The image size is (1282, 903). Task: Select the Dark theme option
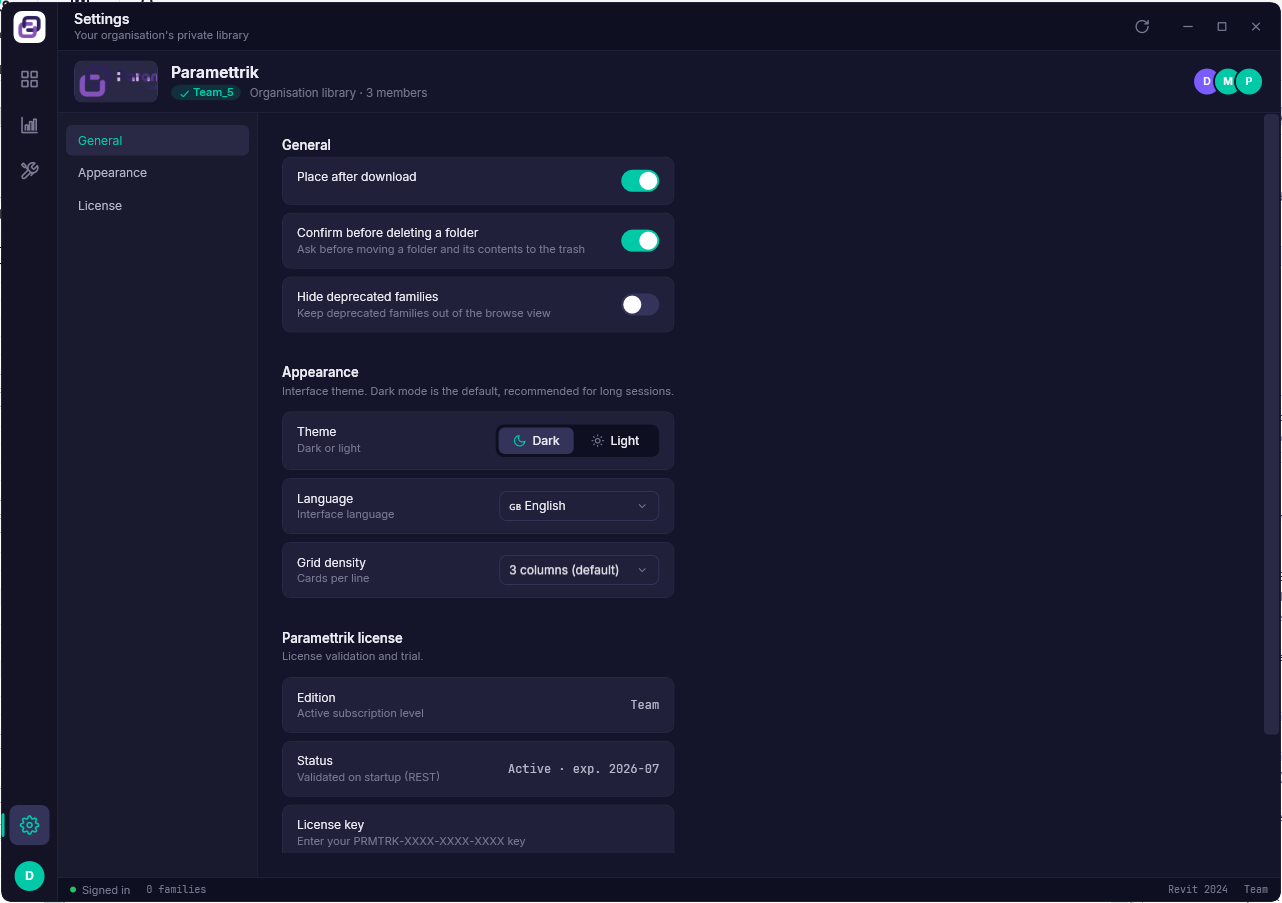(x=536, y=441)
